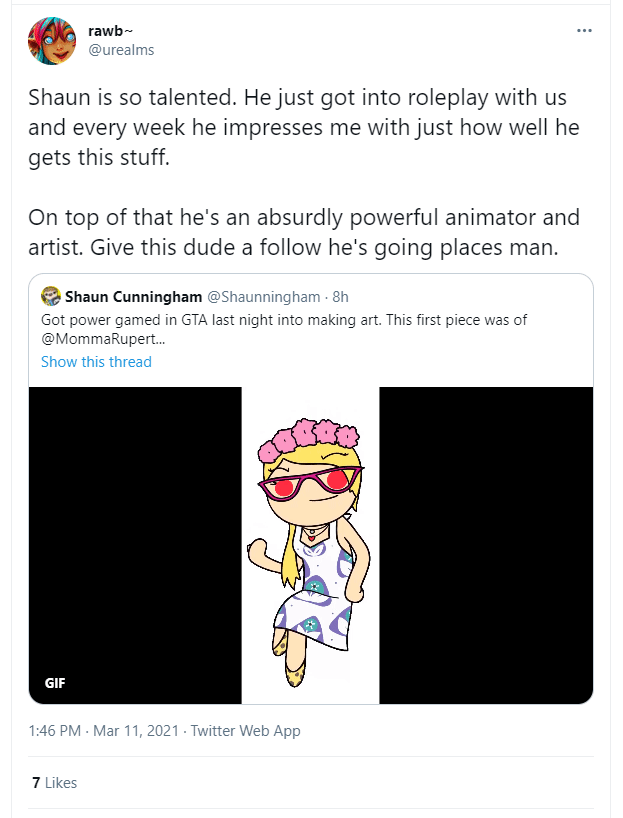The image size is (623, 818).
Task: View the 7 Likes list
Action: tap(54, 783)
